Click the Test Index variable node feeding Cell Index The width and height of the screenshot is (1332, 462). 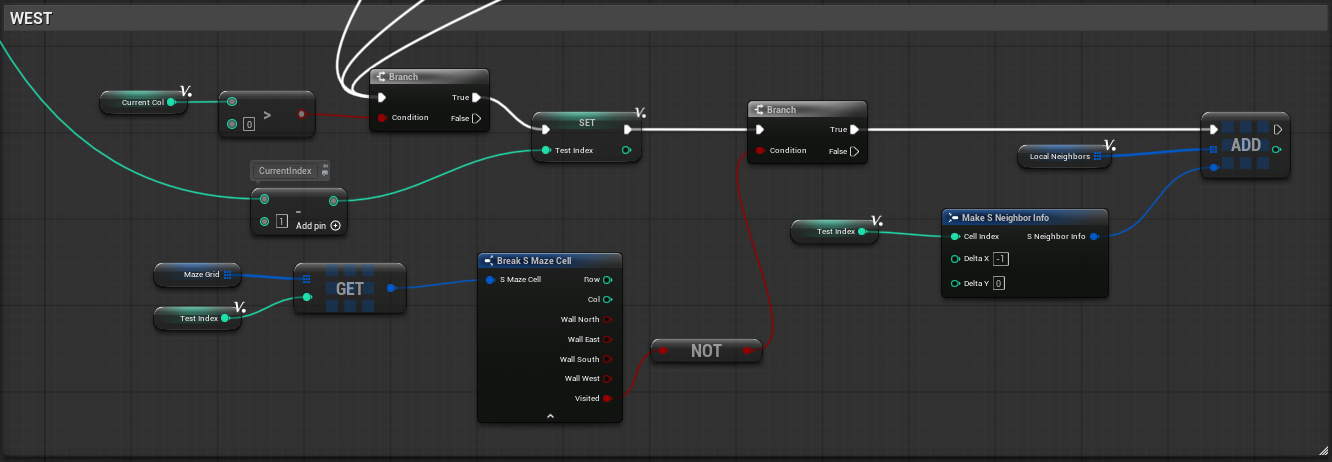[836, 232]
